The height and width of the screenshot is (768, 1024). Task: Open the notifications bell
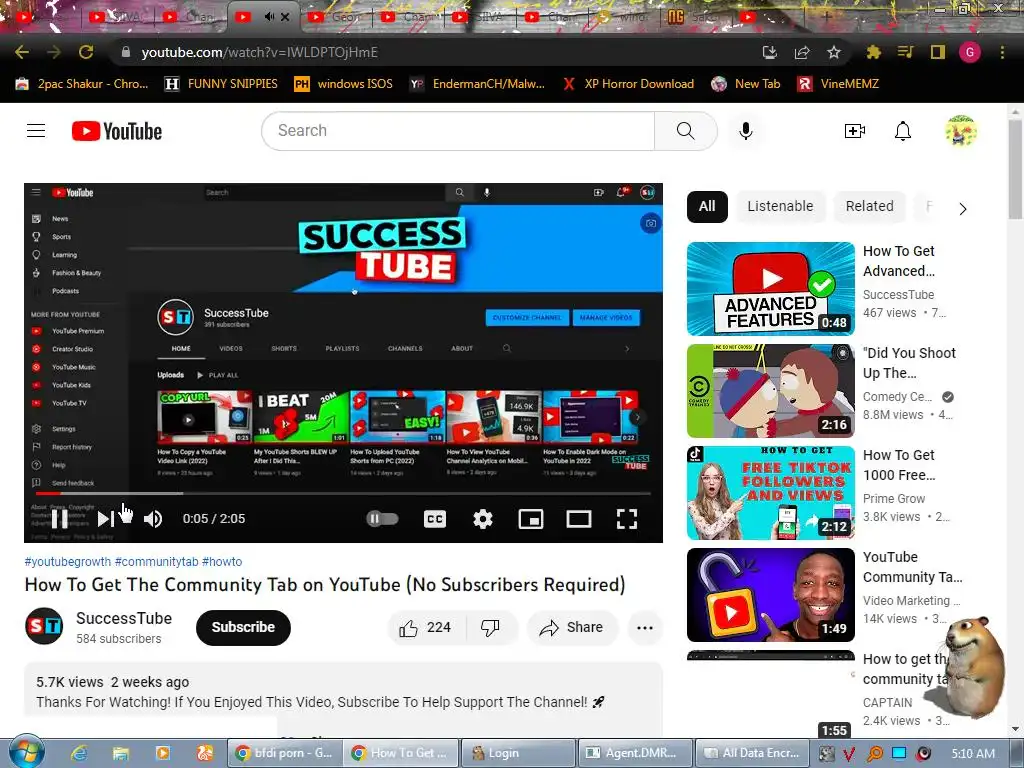903,131
